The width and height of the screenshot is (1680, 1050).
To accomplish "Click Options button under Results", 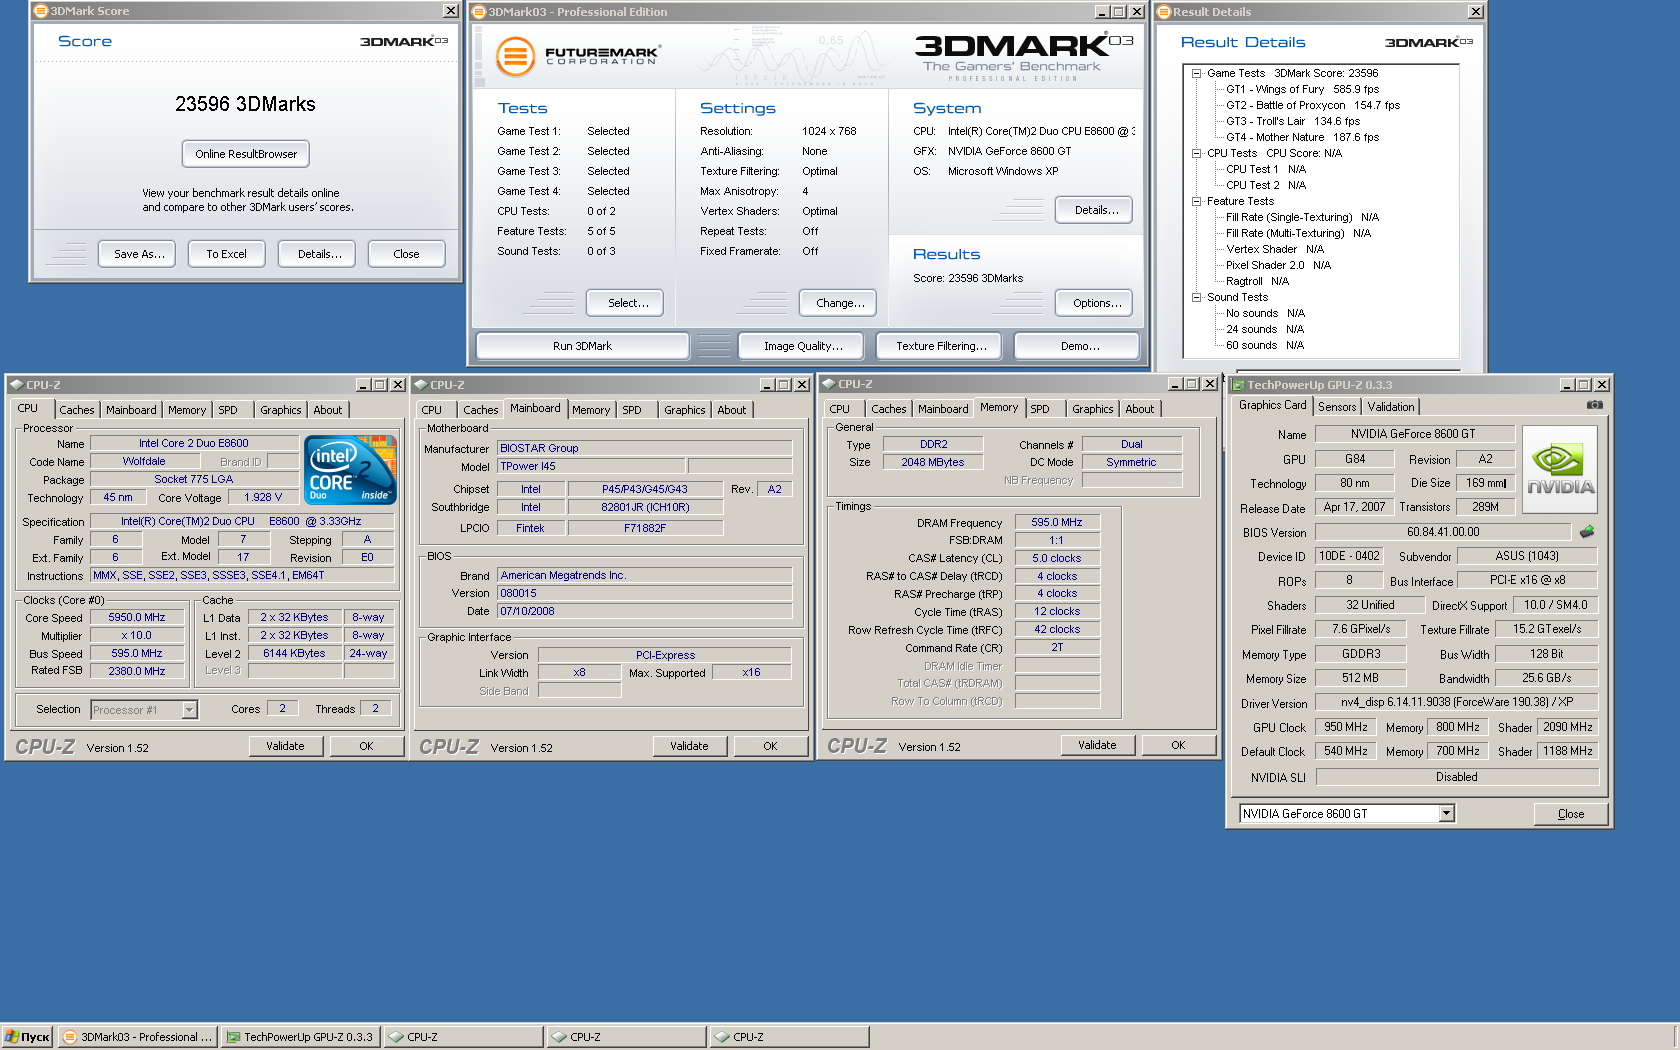I will (x=1094, y=303).
